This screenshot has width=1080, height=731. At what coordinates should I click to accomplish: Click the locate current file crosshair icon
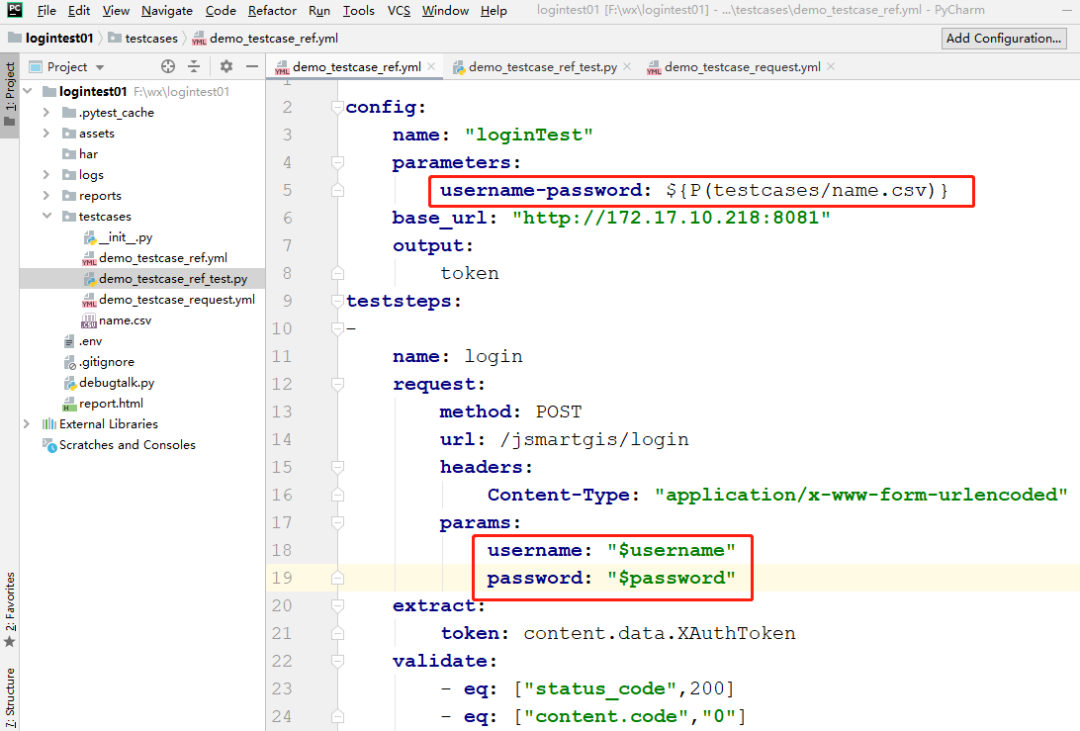coord(168,66)
